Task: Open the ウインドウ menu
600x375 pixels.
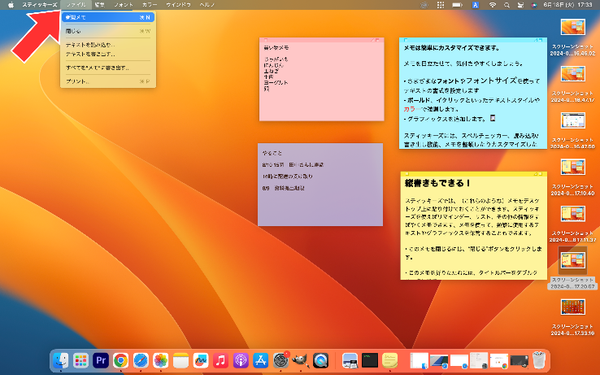Action: coord(178,5)
